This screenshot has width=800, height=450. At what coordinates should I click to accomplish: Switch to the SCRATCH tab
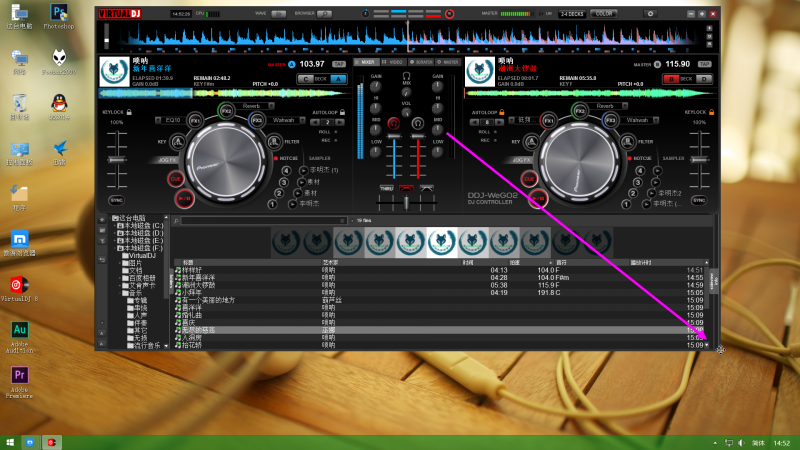422,62
